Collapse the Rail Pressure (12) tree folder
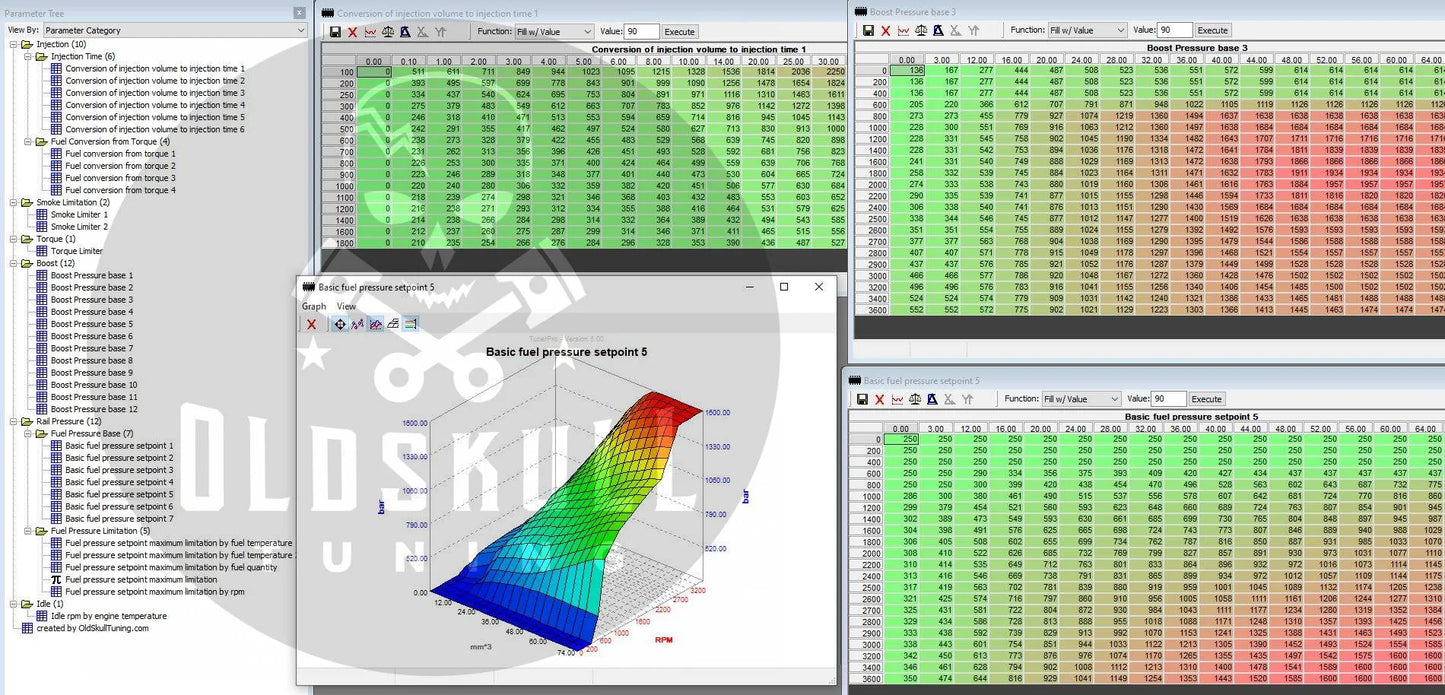The width and height of the screenshot is (1445, 695). pyautogui.click(x=14, y=422)
